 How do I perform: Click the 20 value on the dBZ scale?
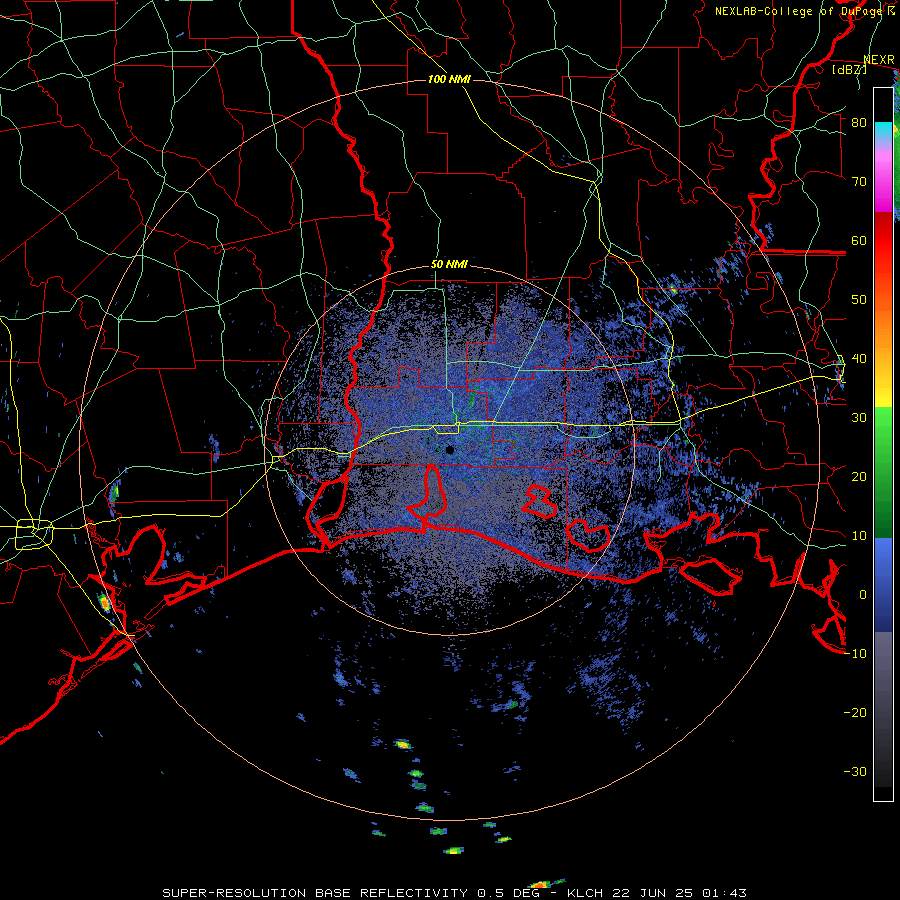(x=859, y=477)
